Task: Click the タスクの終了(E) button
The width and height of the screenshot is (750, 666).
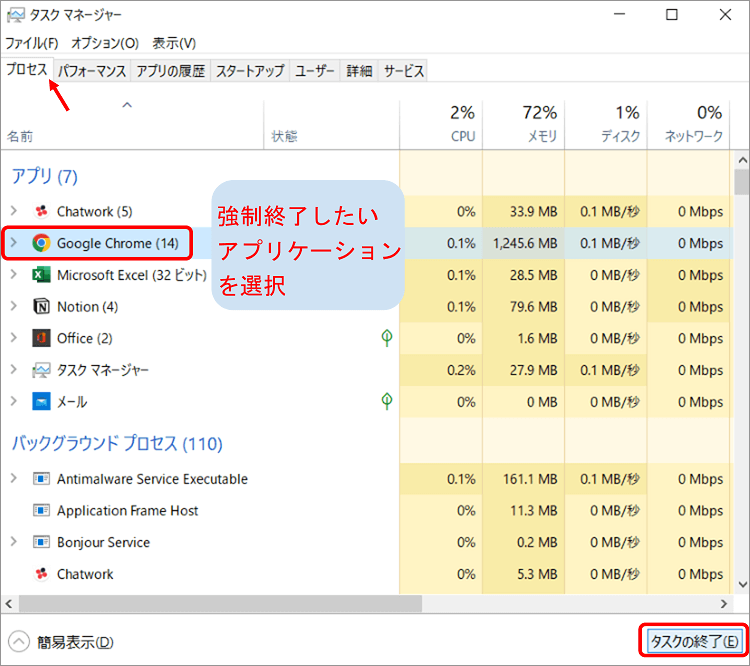Action: tap(694, 641)
